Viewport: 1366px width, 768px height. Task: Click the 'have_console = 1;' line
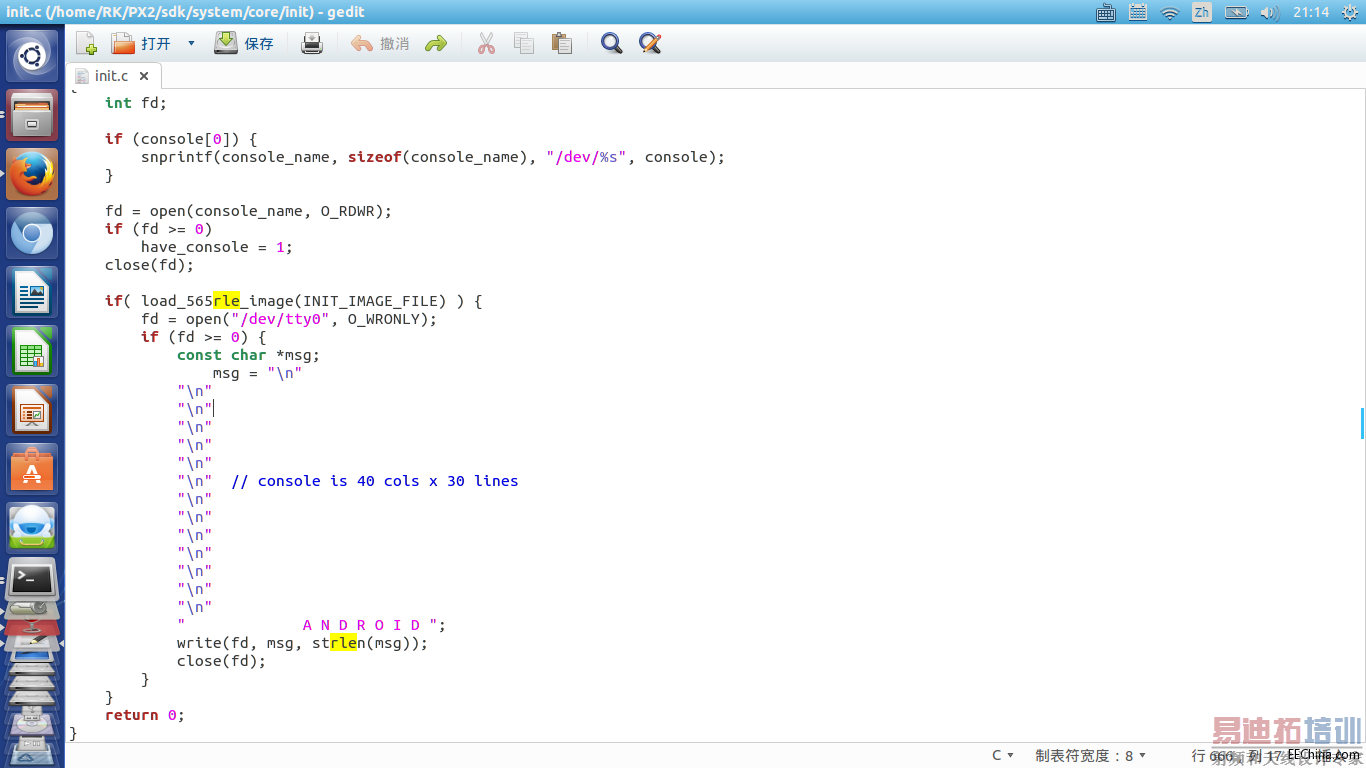tap(217, 247)
